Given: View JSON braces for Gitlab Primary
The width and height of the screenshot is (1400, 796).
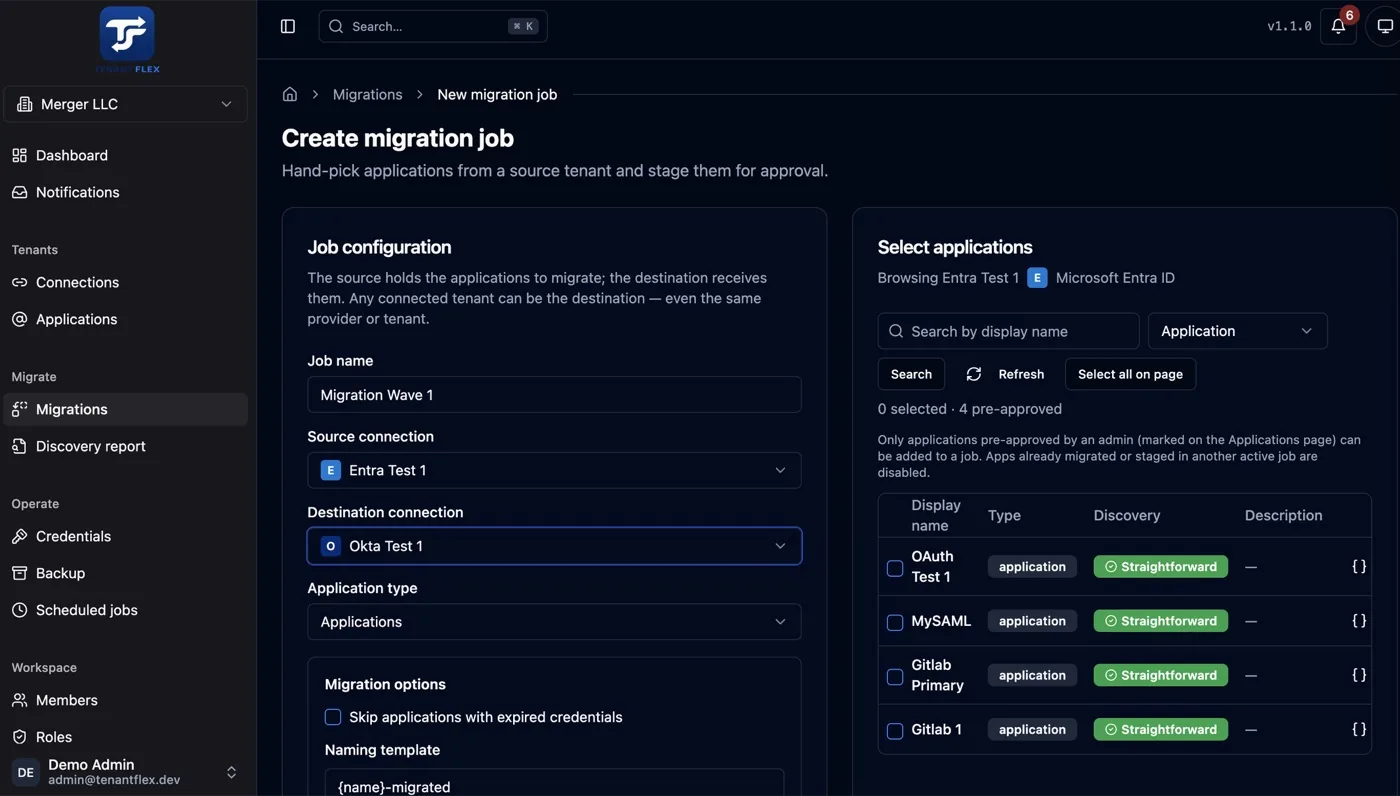Looking at the screenshot, I should click(1359, 674).
